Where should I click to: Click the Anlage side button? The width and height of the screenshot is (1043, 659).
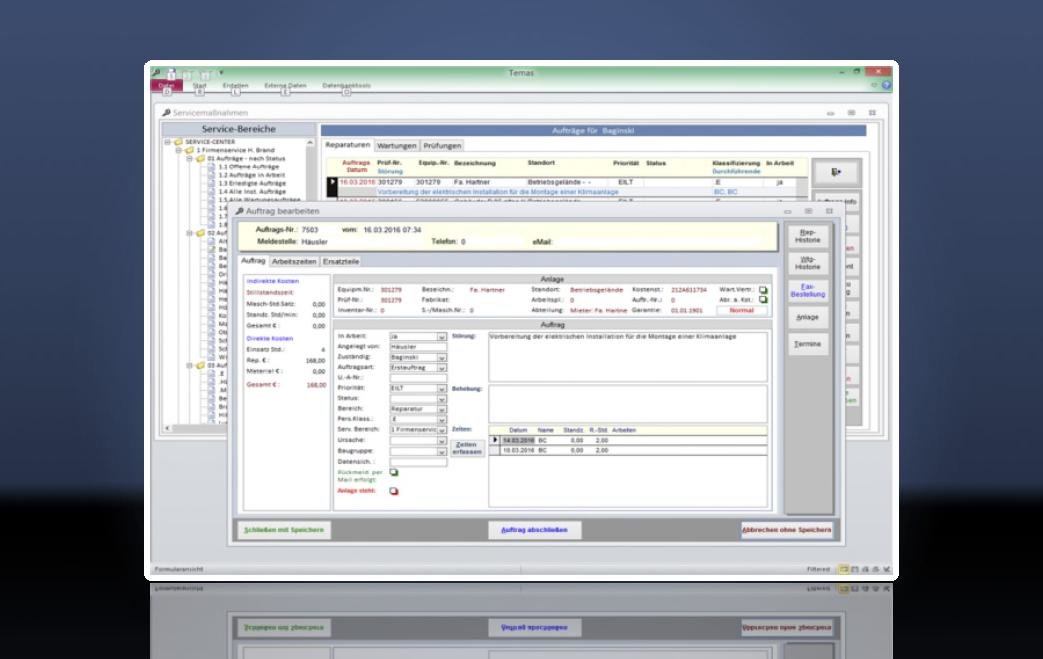click(808, 317)
